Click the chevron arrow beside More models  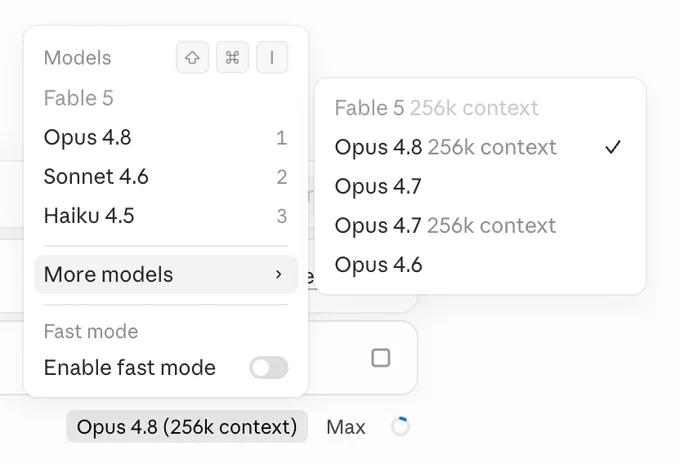[278, 274]
